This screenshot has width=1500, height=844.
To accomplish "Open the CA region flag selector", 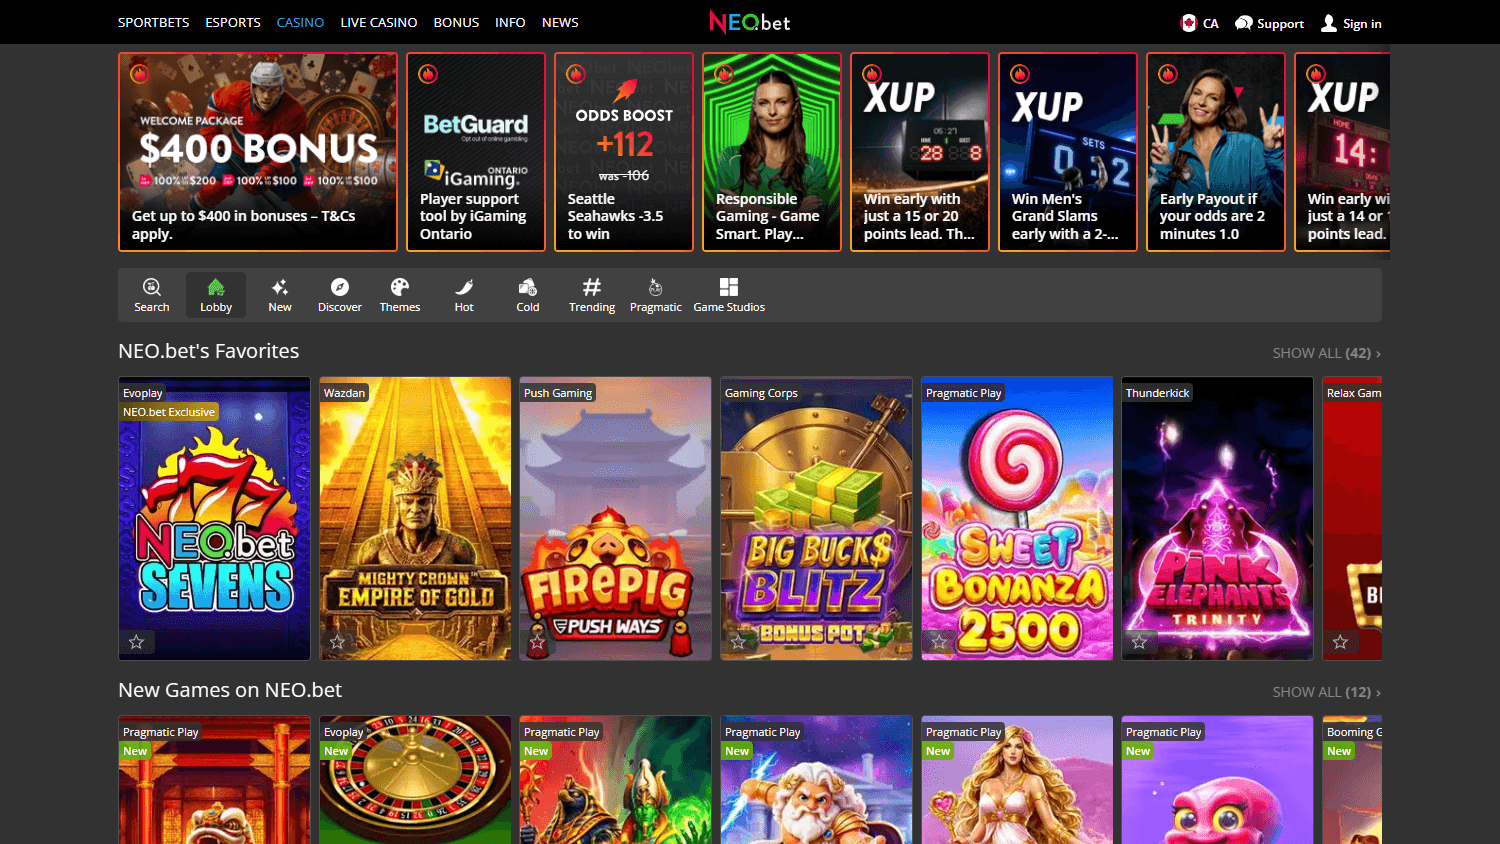I will [x=1199, y=23].
